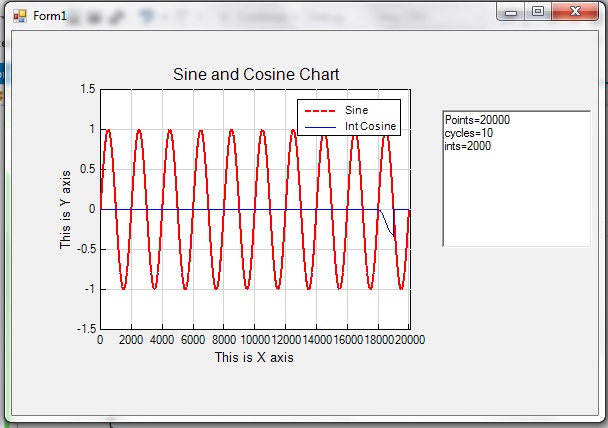This screenshot has height=428, width=608.
Task: Click the 6000 X-axis tick label
Action: (x=193, y=340)
